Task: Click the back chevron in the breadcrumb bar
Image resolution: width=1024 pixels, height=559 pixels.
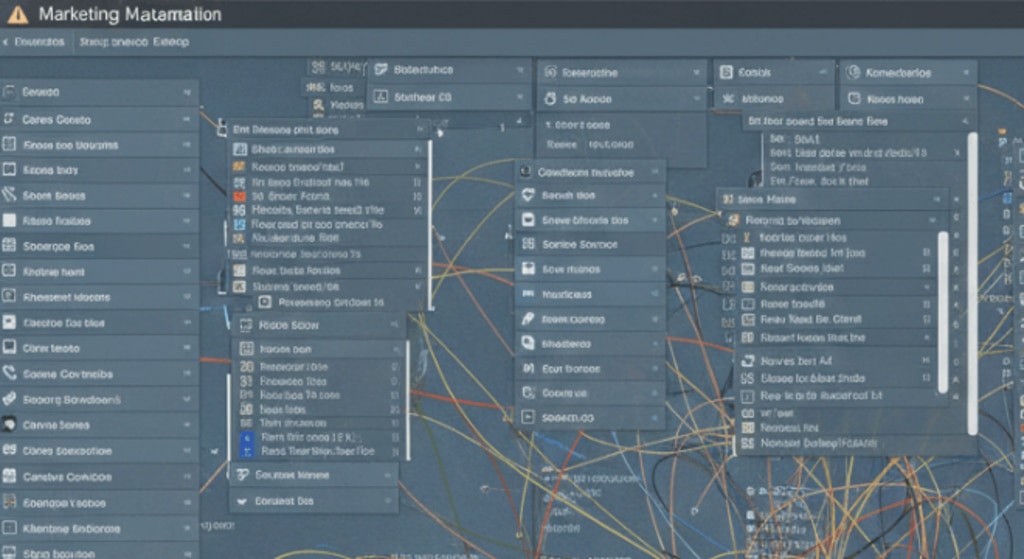Action: pos(6,43)
